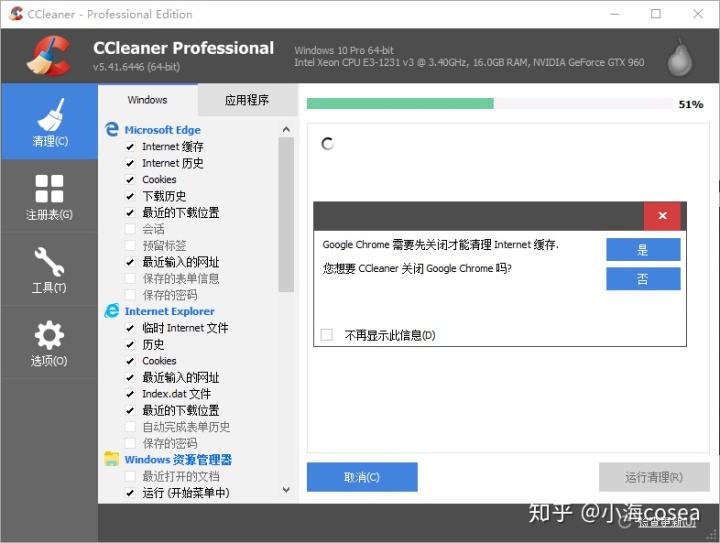Switch to the 应用程序 tab
The height and width of the screenshot is (543, 720).
pos(247,100)
